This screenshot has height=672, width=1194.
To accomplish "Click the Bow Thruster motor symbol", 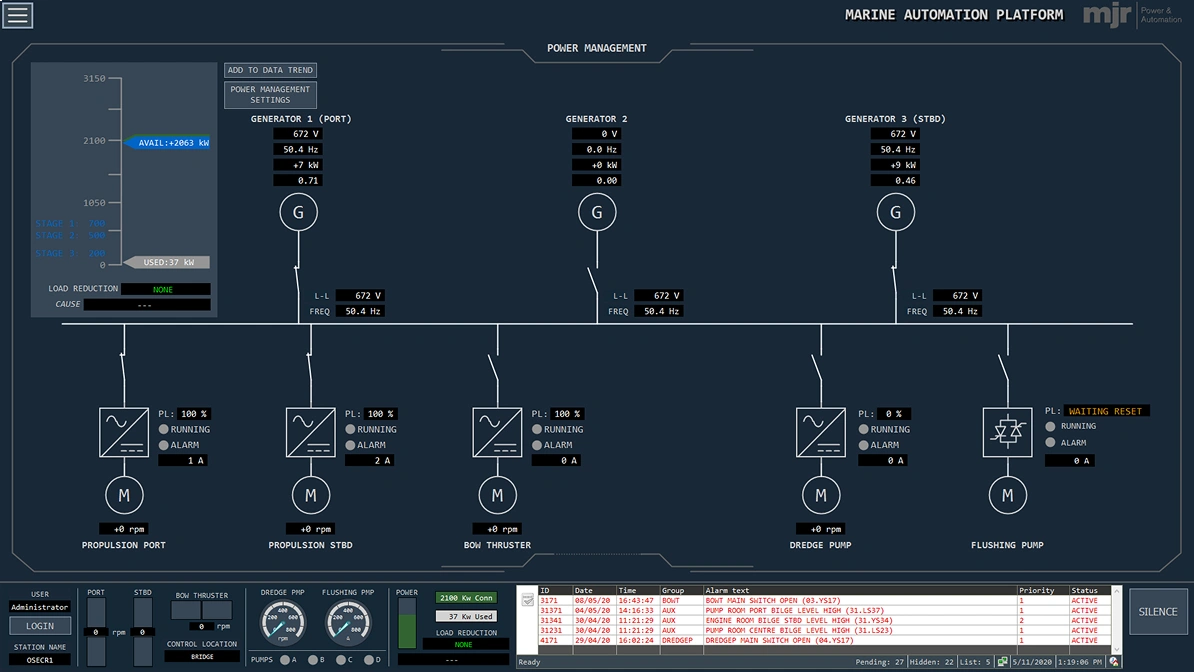I will point(497,495).
